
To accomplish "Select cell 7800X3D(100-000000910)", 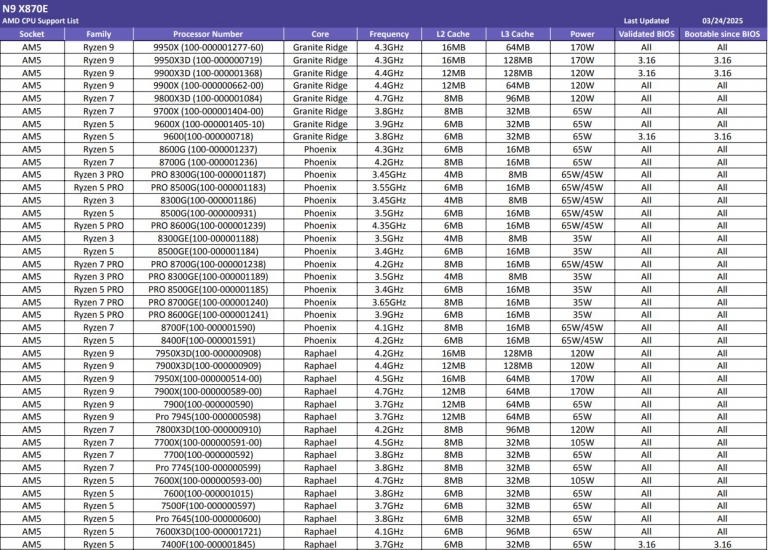I will (x=208, y=430).
